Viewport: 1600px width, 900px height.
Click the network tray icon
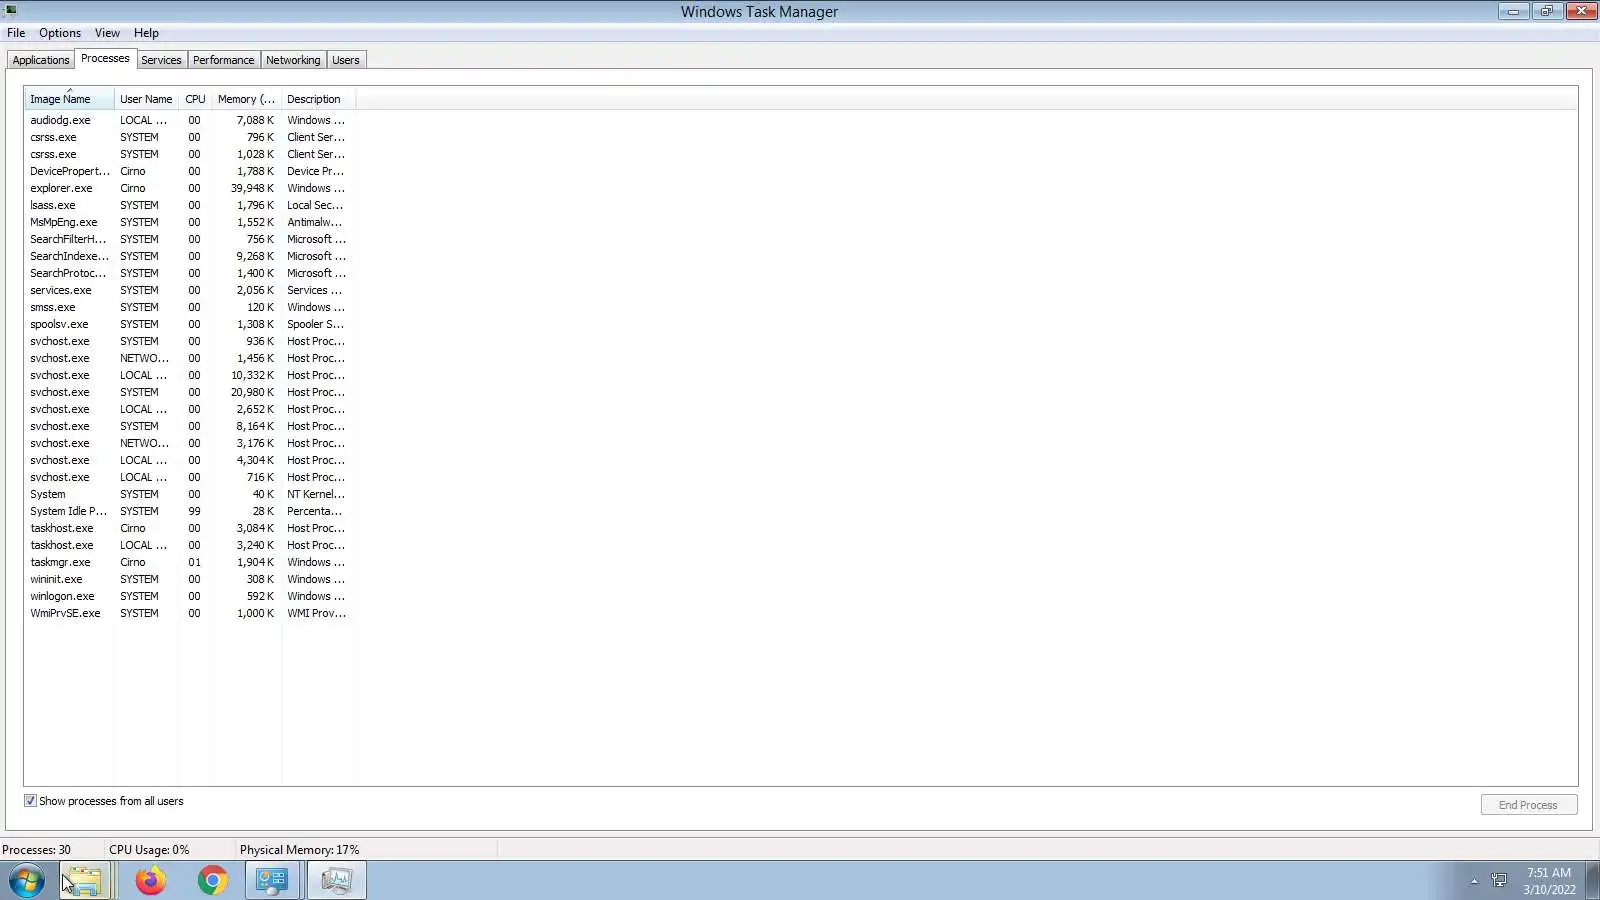point(1499,881)
